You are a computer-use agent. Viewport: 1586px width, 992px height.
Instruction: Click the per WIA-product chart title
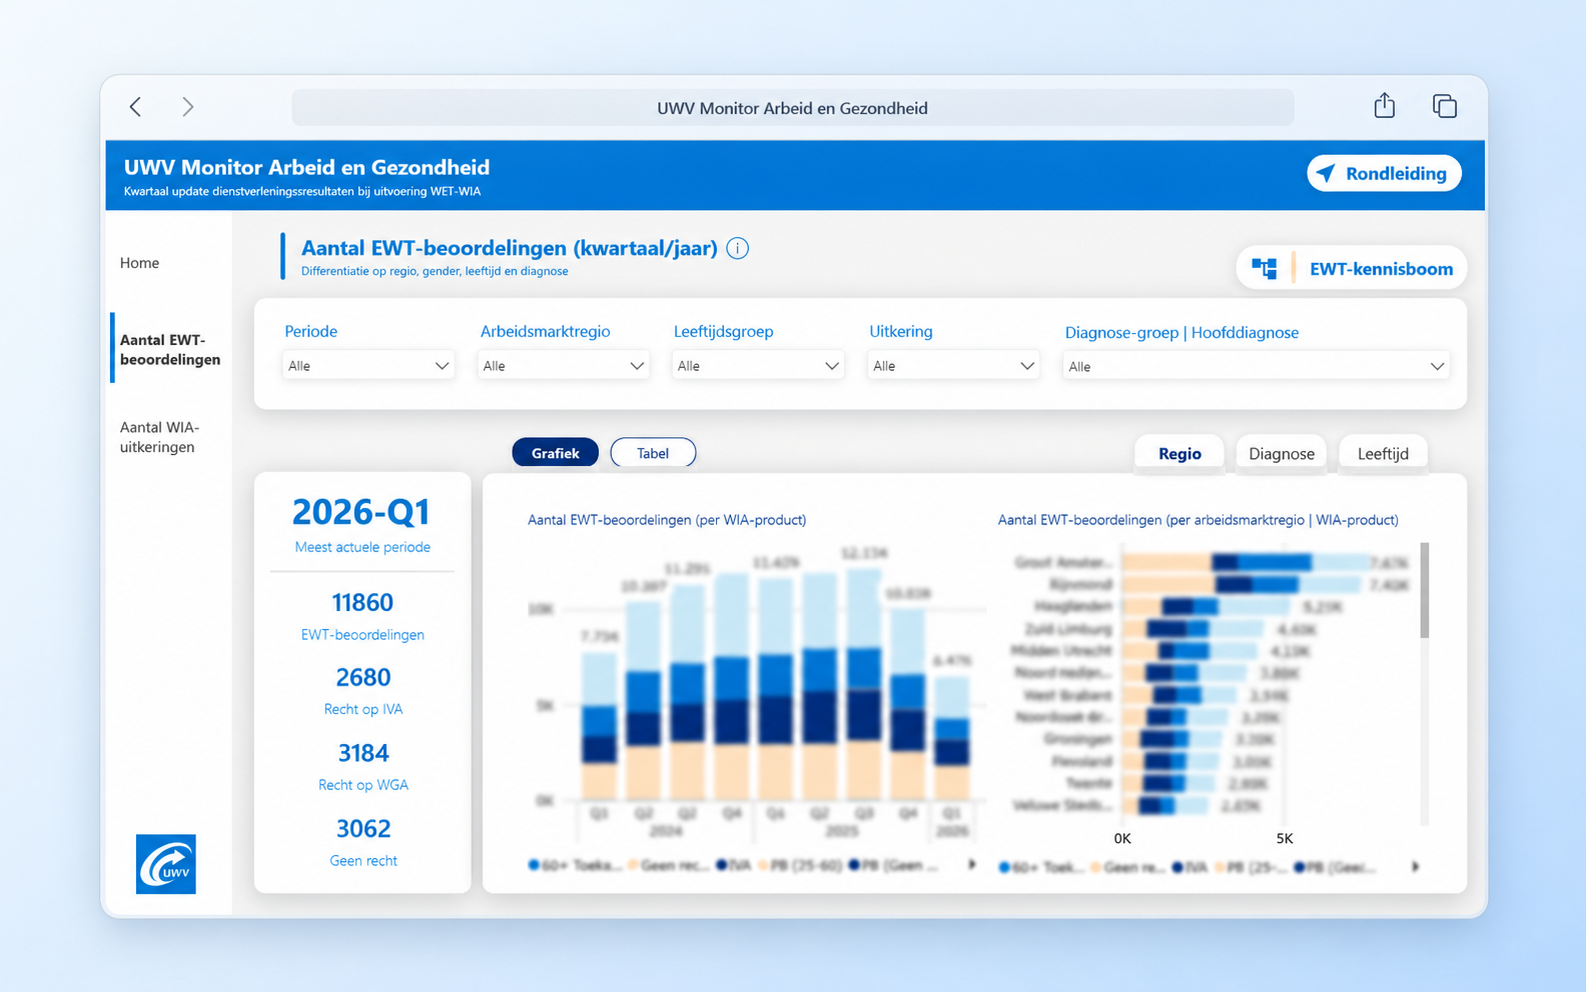(667, 520)
